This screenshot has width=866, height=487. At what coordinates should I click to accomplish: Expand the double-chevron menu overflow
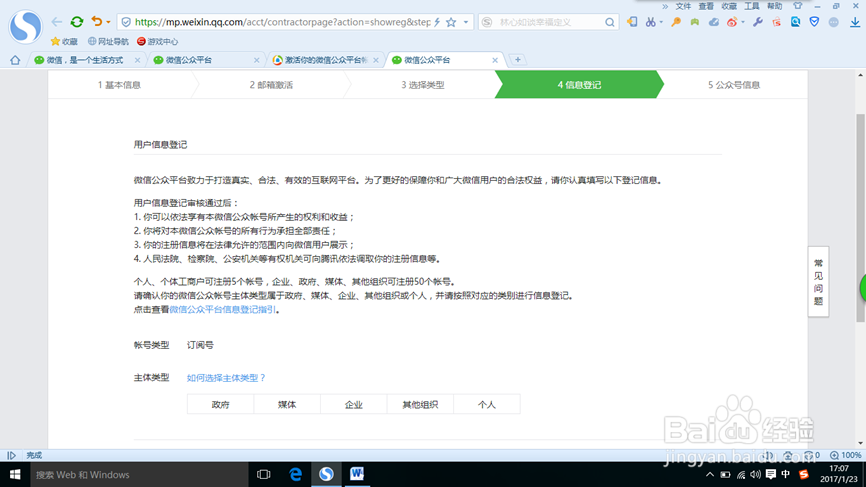pyautogui.click(x=665, y=6)
